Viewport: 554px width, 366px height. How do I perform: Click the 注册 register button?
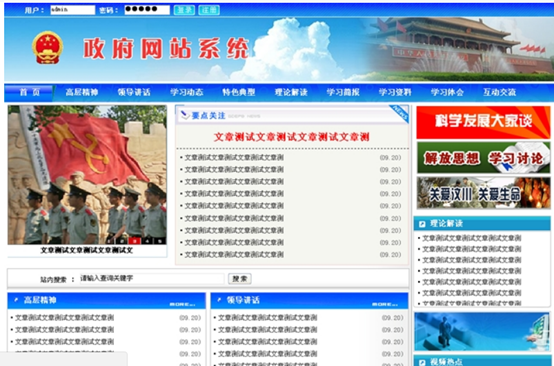click(x=209, y=10)
